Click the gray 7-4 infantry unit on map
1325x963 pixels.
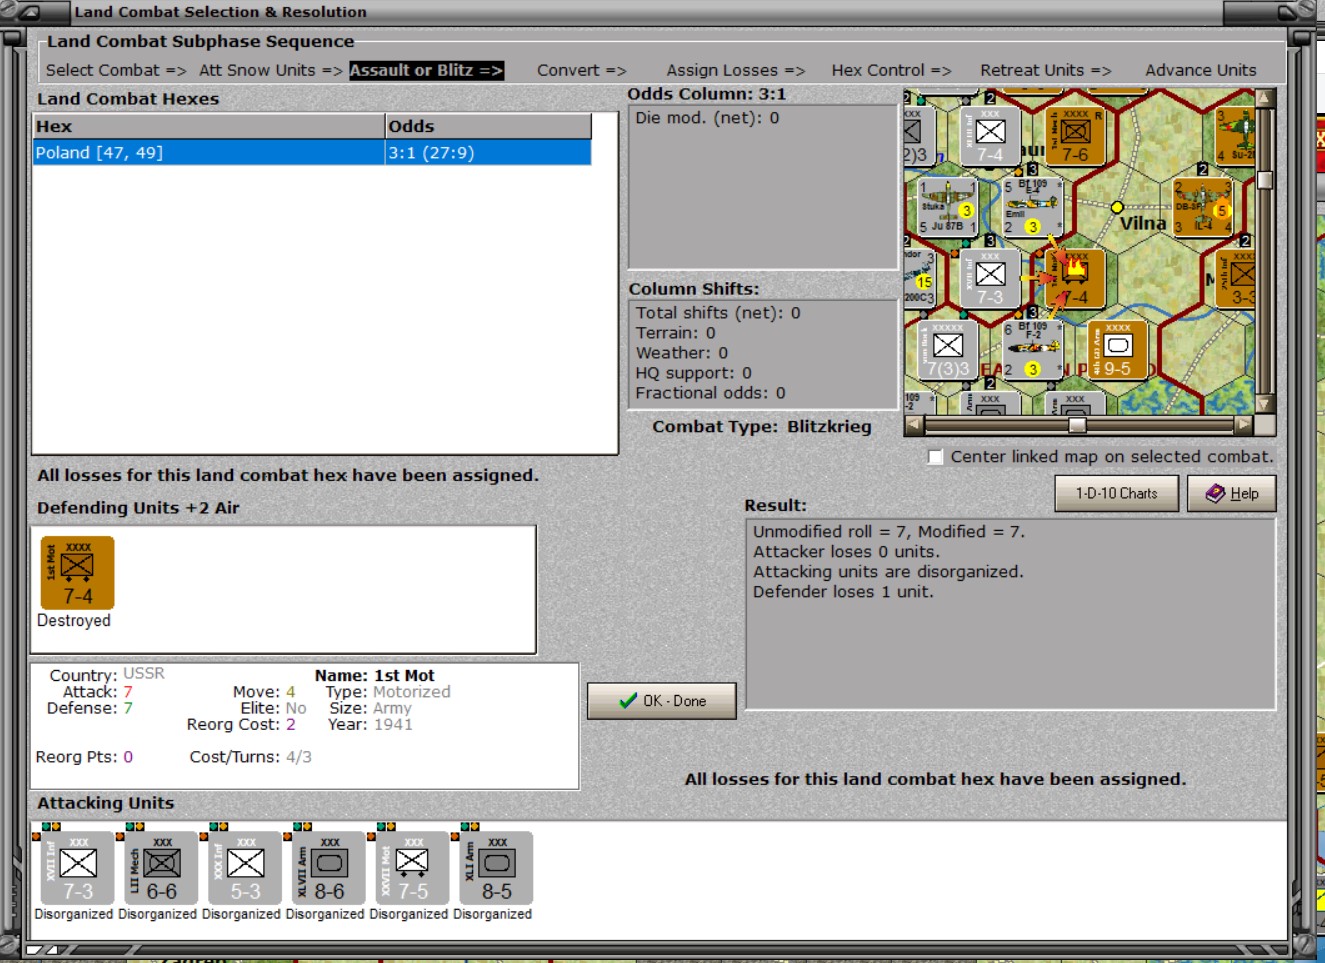point(990,136)
